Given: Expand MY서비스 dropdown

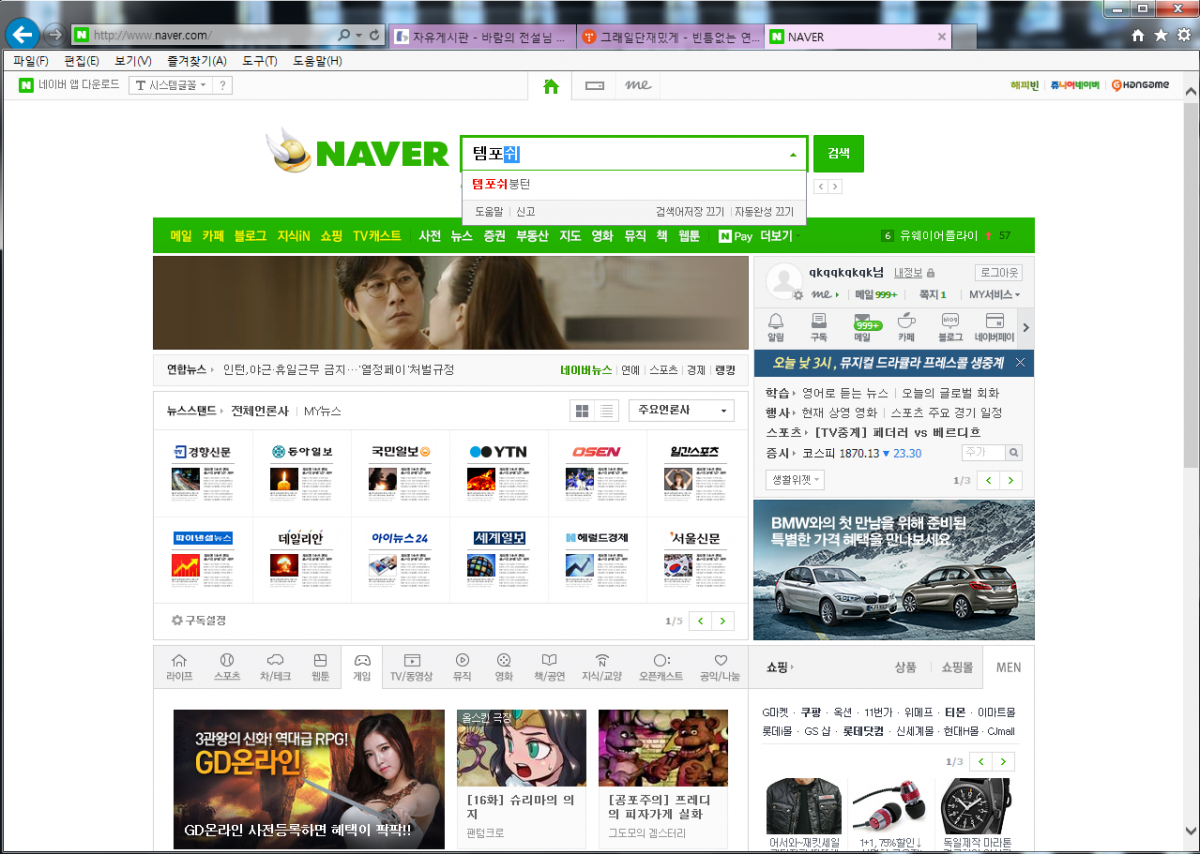Looking at the screenshot, I should (994, 295).
